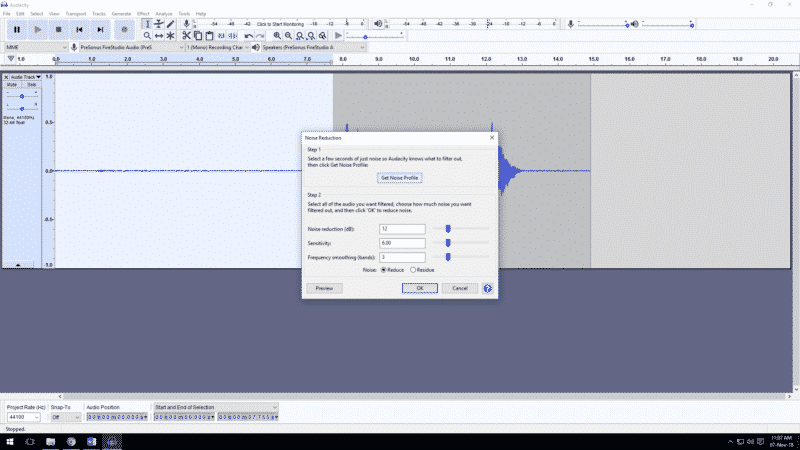Open Noise Reduction help question-mark icon
Screen dimensions: 800x450
pyautogui.click(x=487, y=288)
